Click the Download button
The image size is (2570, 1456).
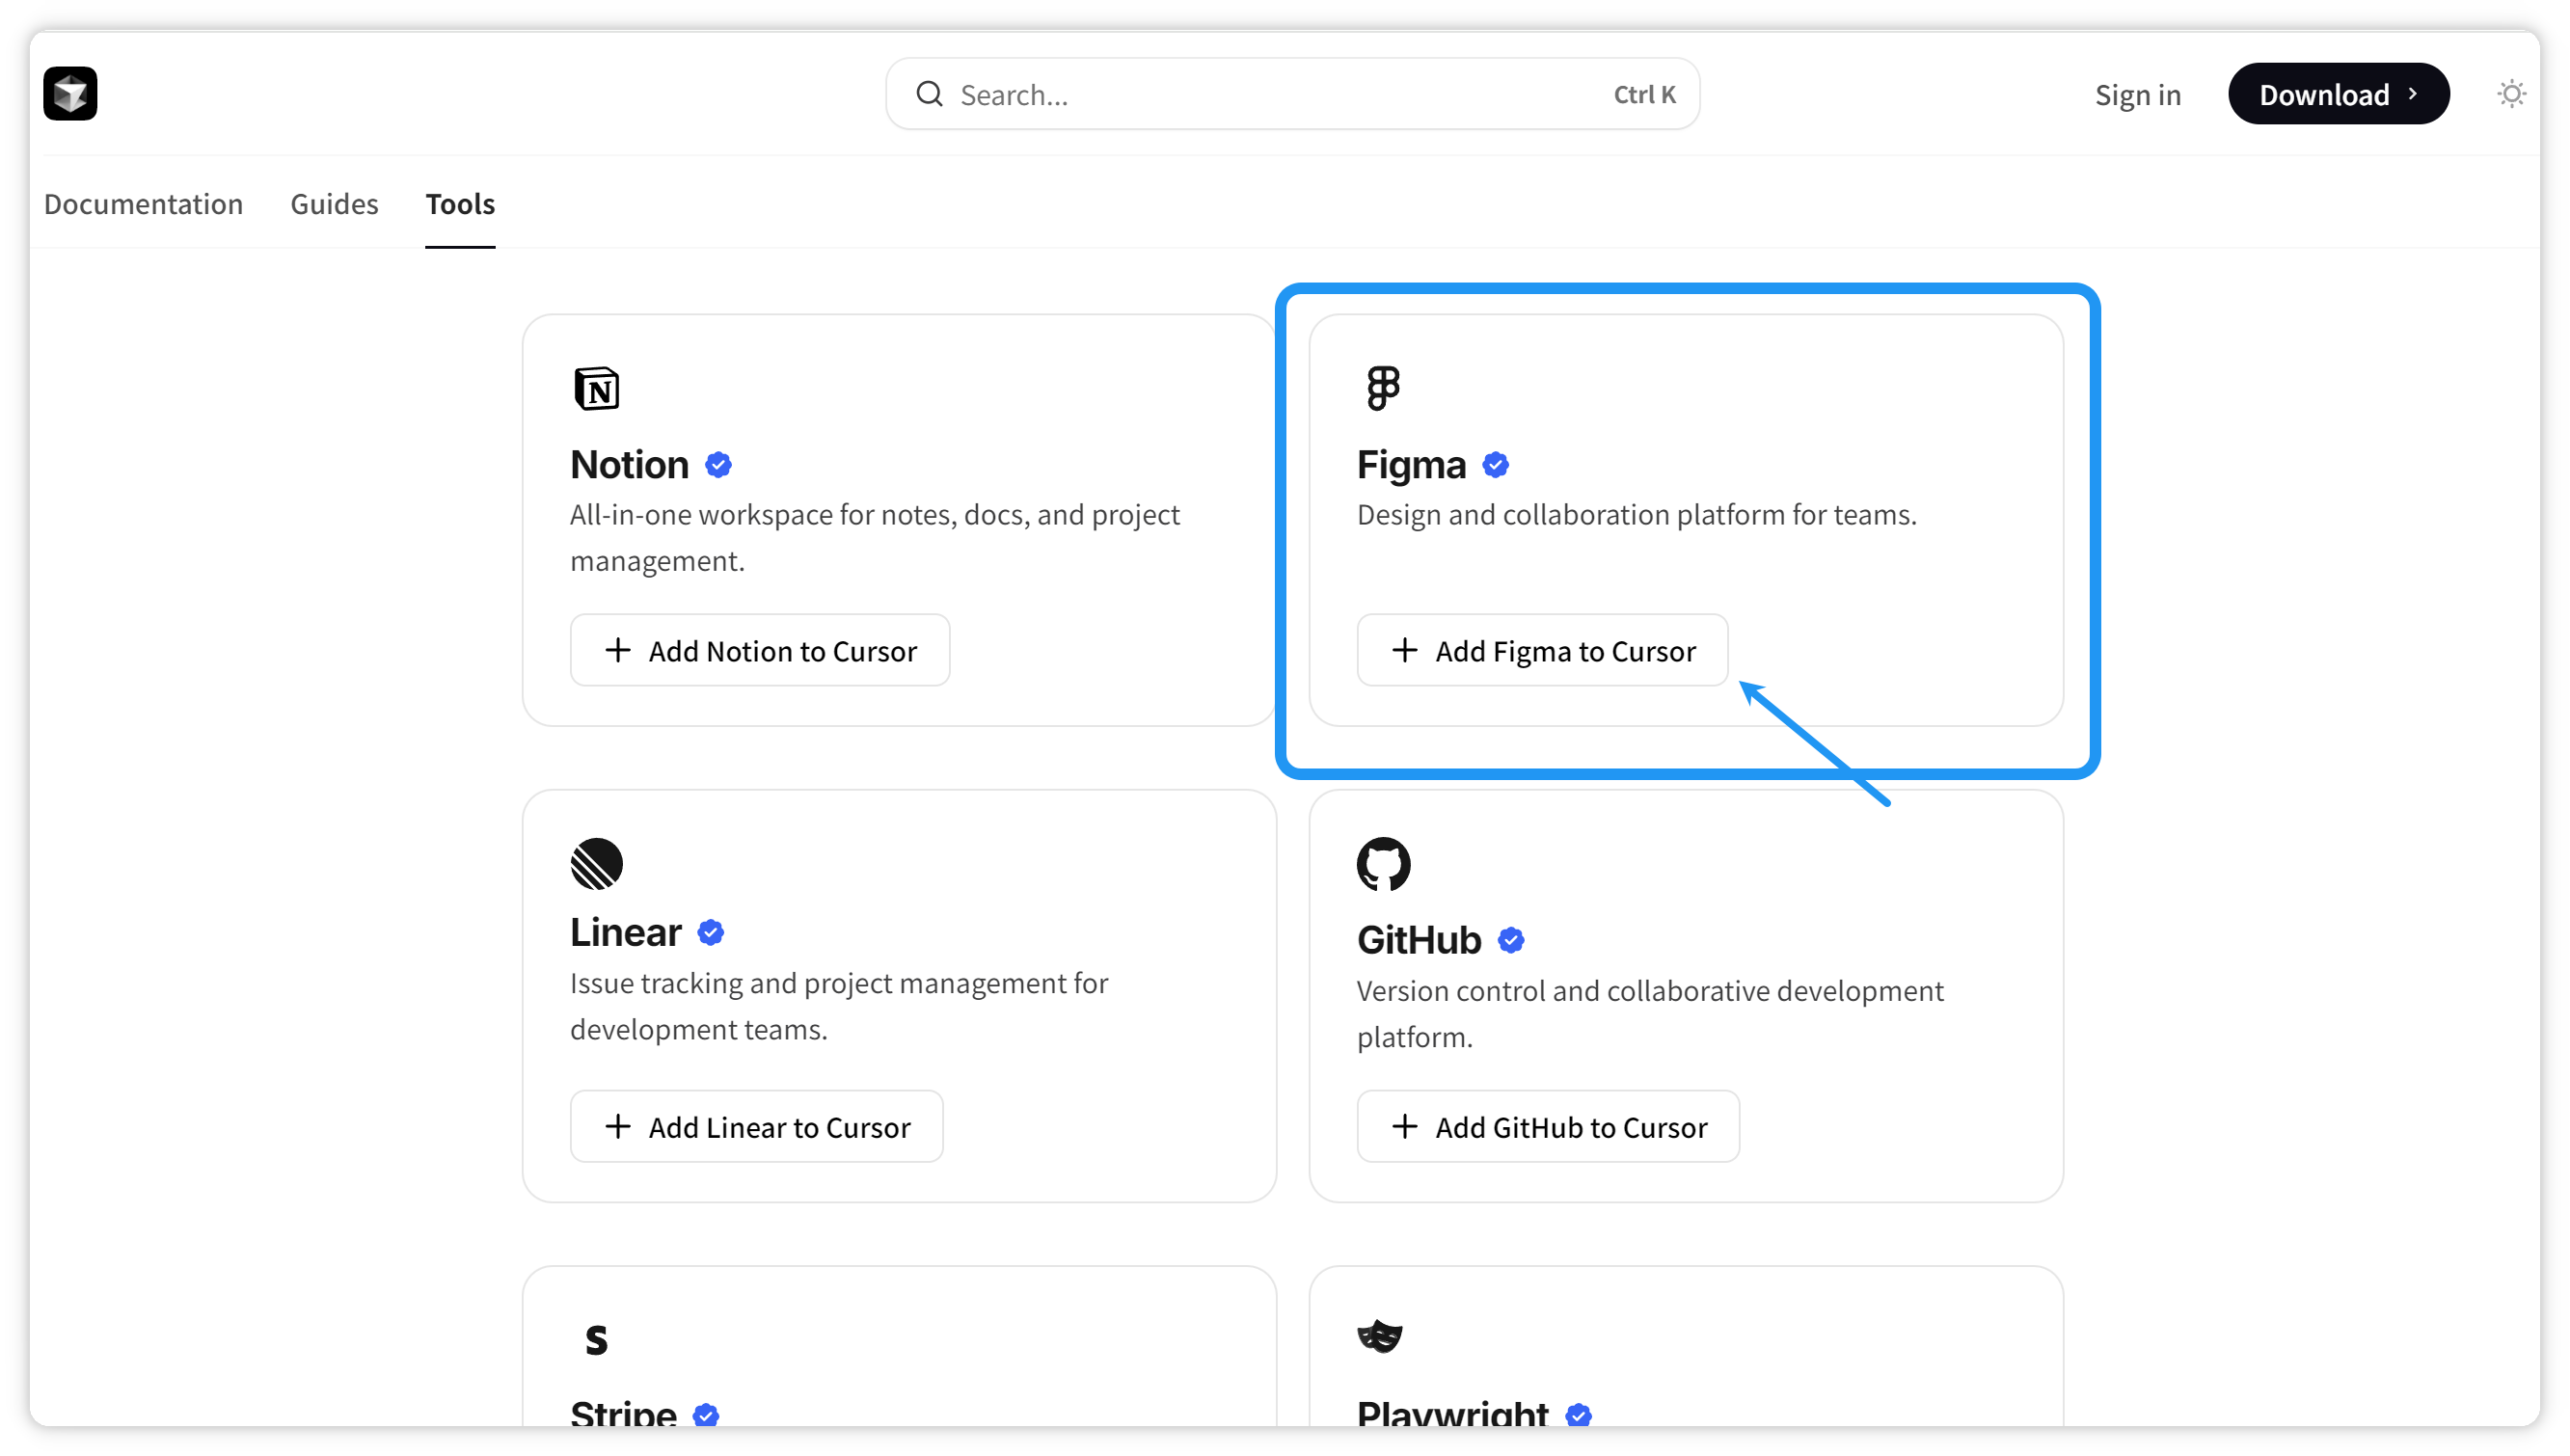[2338, 94]
